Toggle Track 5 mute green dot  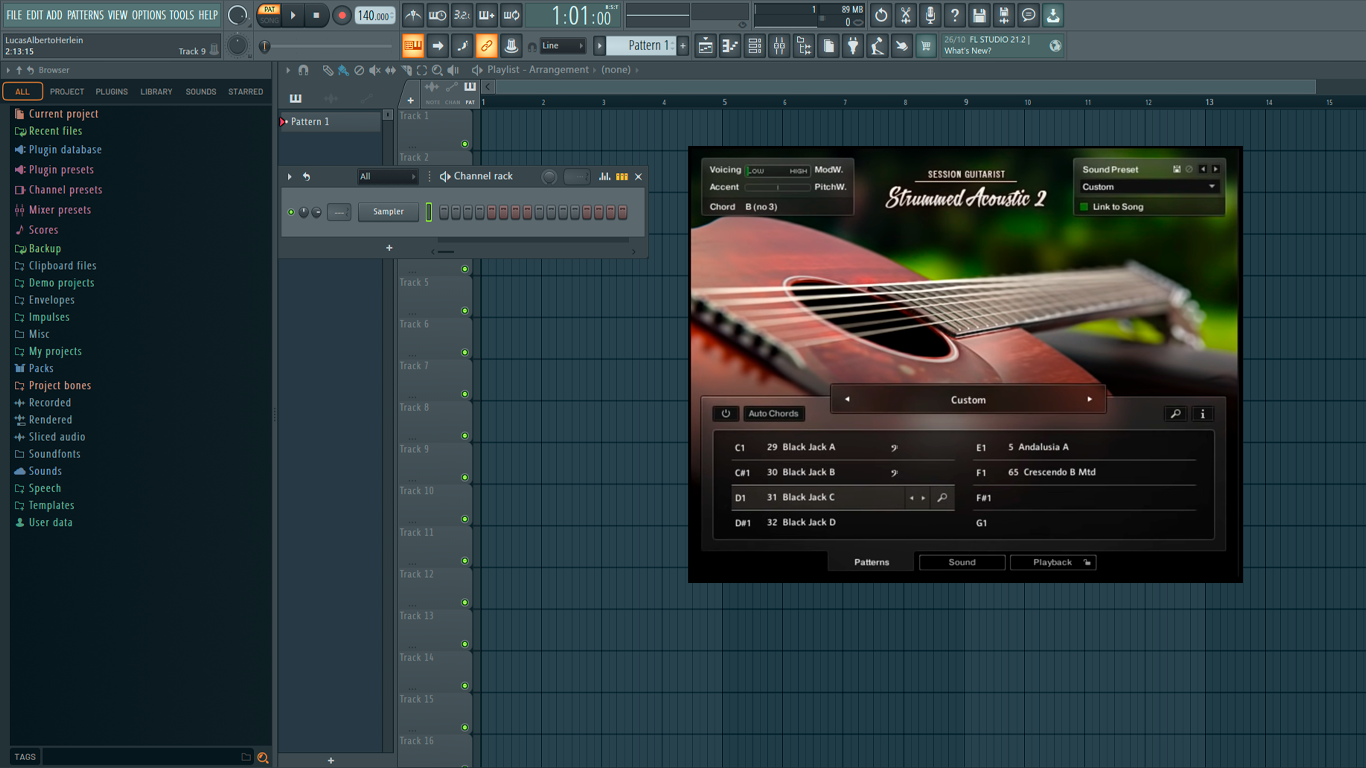465,311
